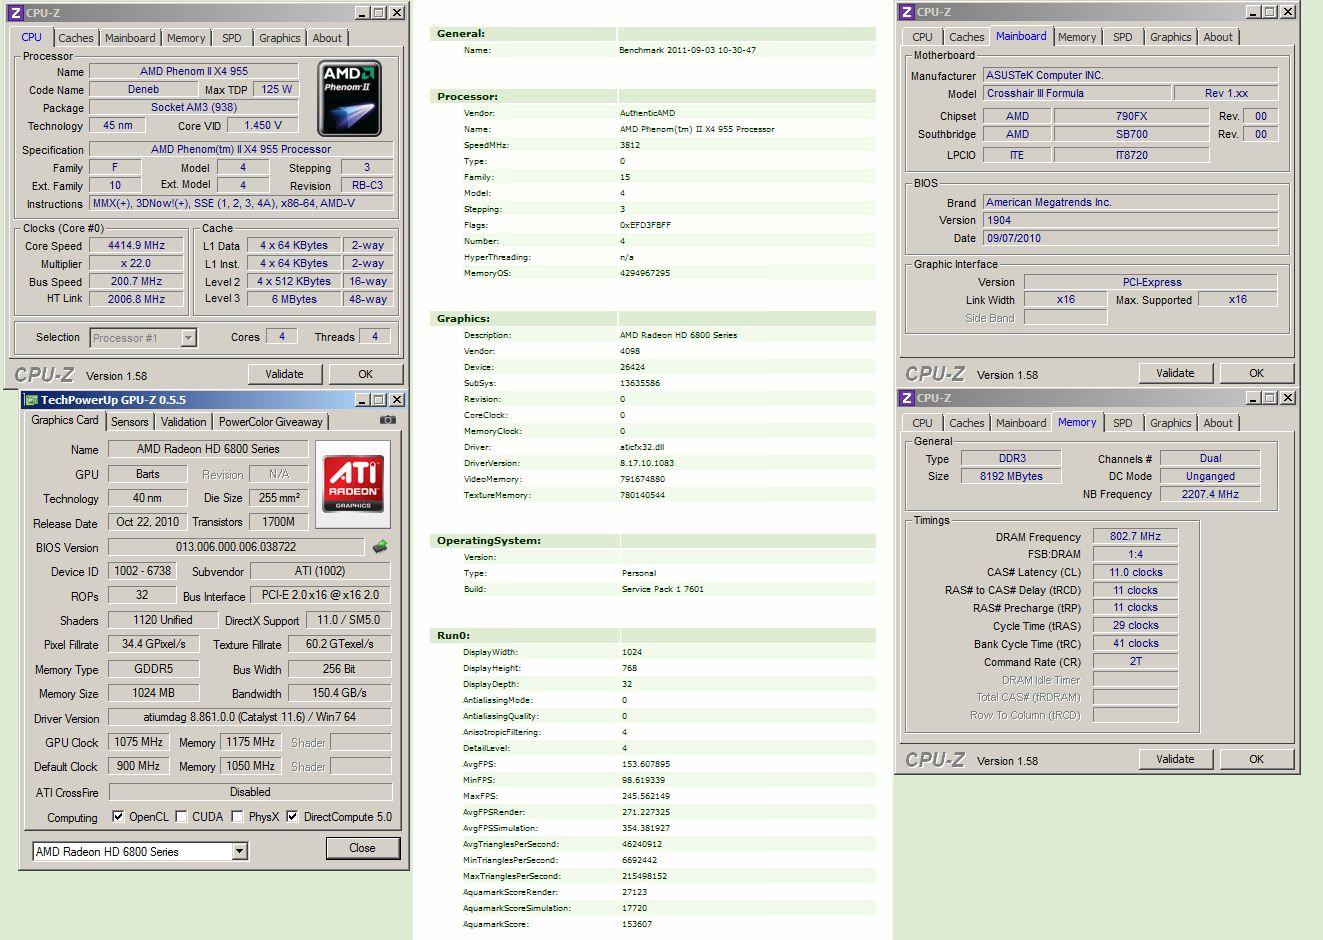Click the NB Frequency 2207.4 MHz value
The image size is (1323, 940).
1210,494
